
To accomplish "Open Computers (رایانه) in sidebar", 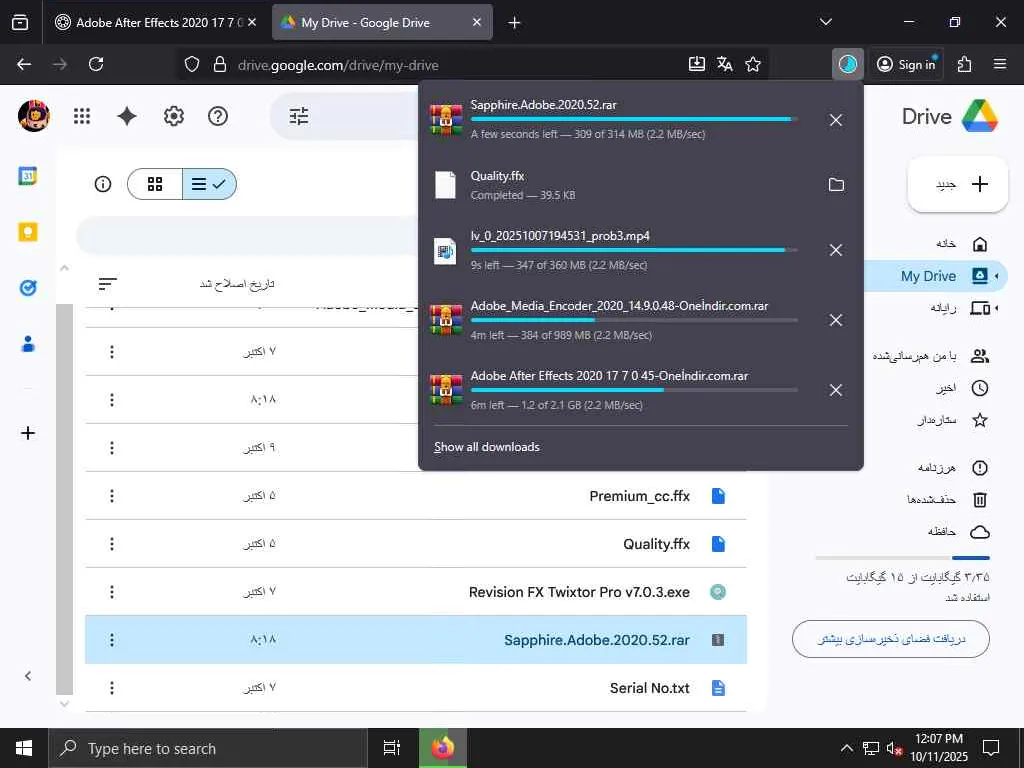I will tap(960, 308).
